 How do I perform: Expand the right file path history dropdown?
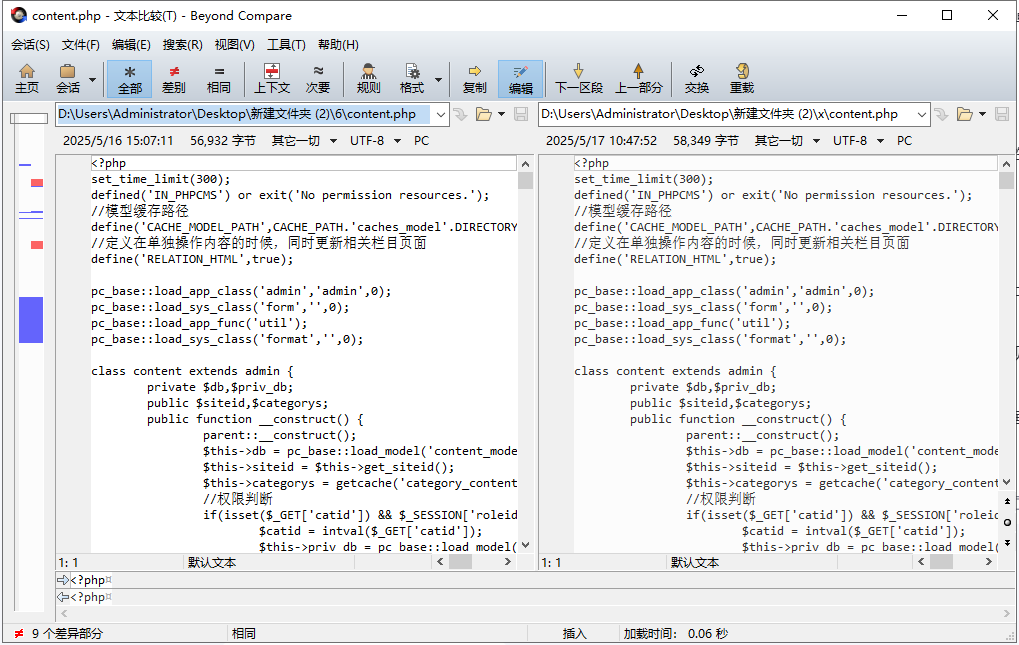click(922, 115)
